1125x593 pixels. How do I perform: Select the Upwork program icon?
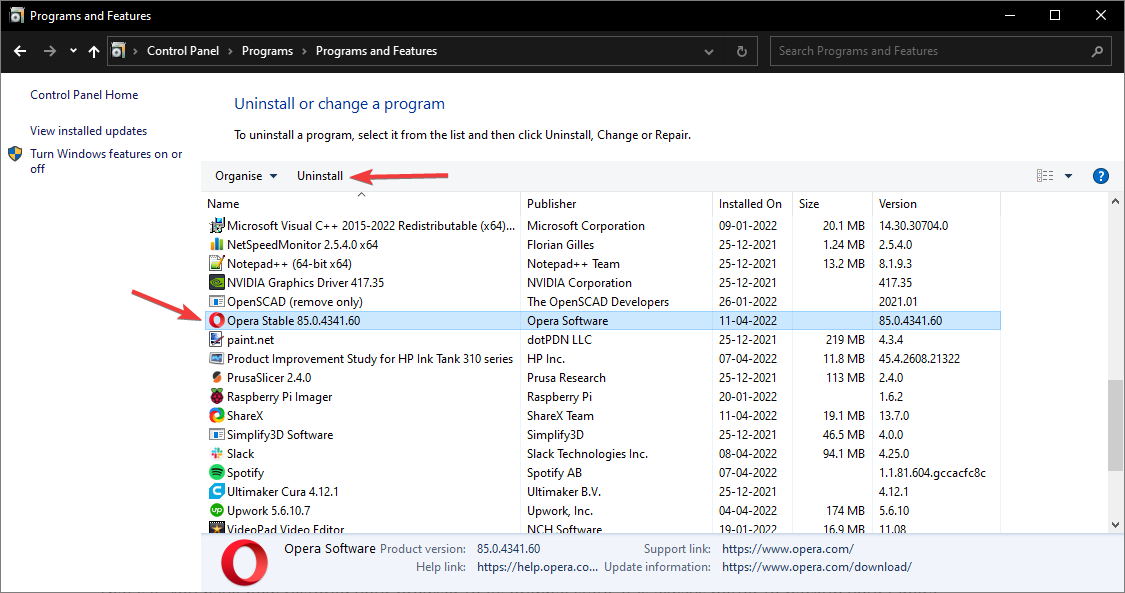tap(217, 511)
